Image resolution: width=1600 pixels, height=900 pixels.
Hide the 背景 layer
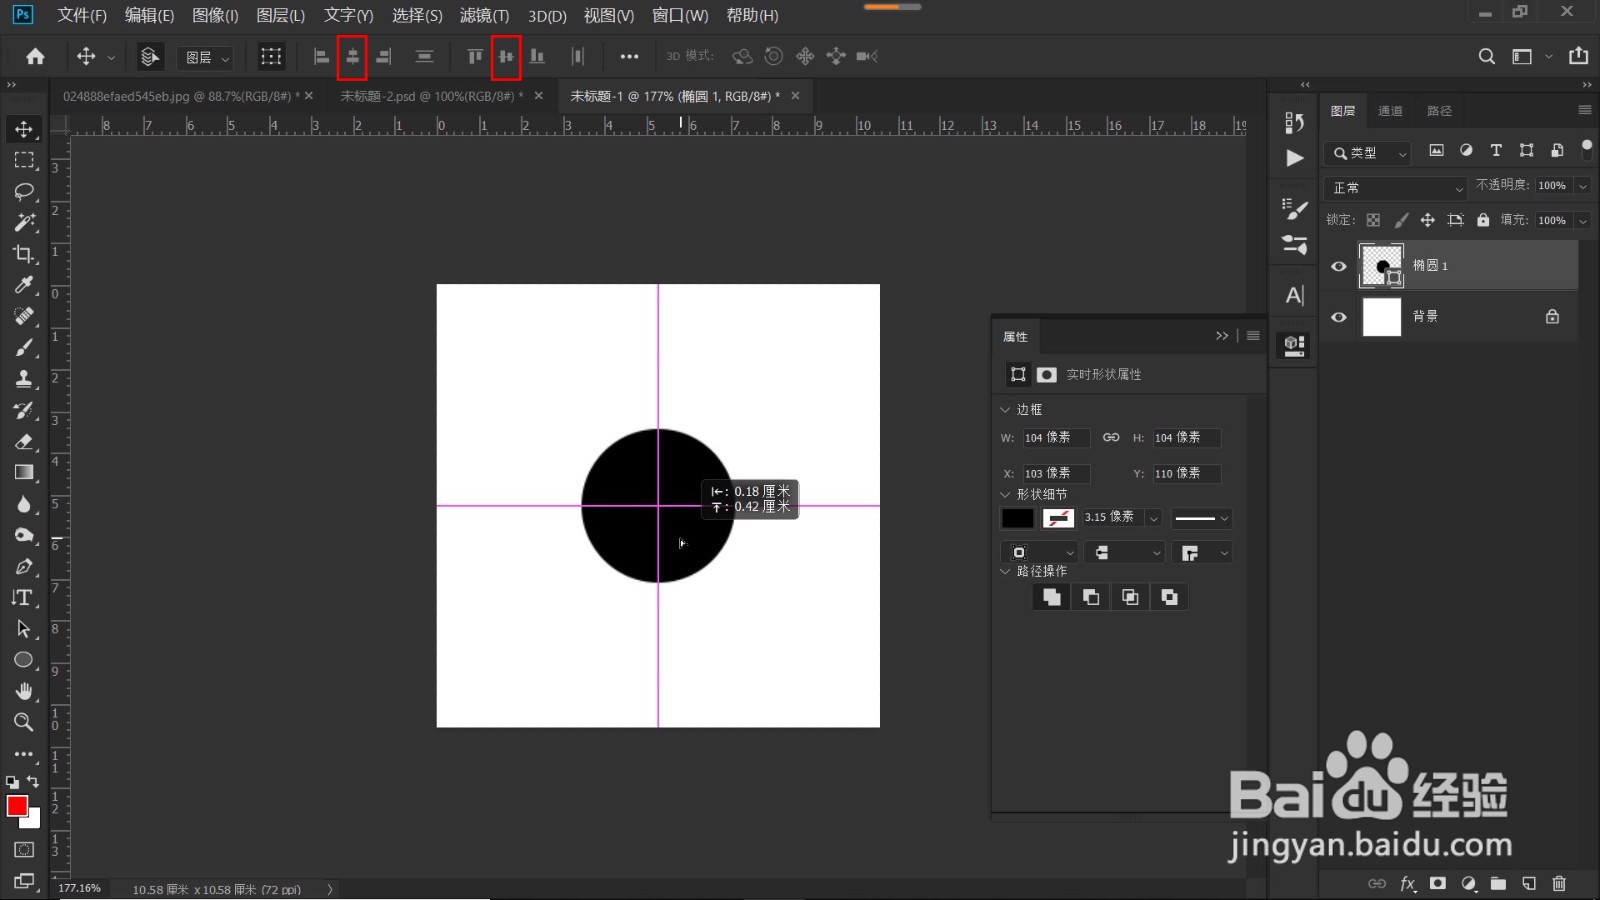(1338, 317)
